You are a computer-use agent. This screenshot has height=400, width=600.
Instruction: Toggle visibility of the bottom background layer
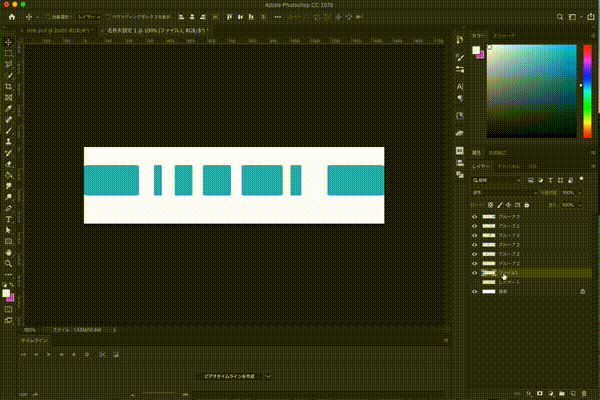click(474, 292)
